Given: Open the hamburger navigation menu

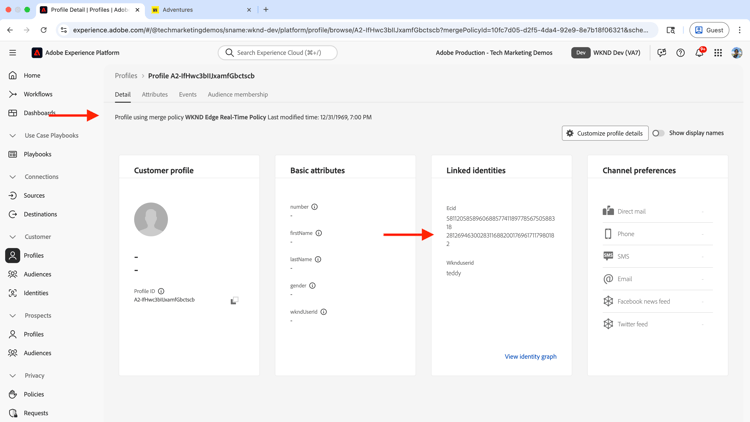Looking at the screenshot, I should 12,53.
